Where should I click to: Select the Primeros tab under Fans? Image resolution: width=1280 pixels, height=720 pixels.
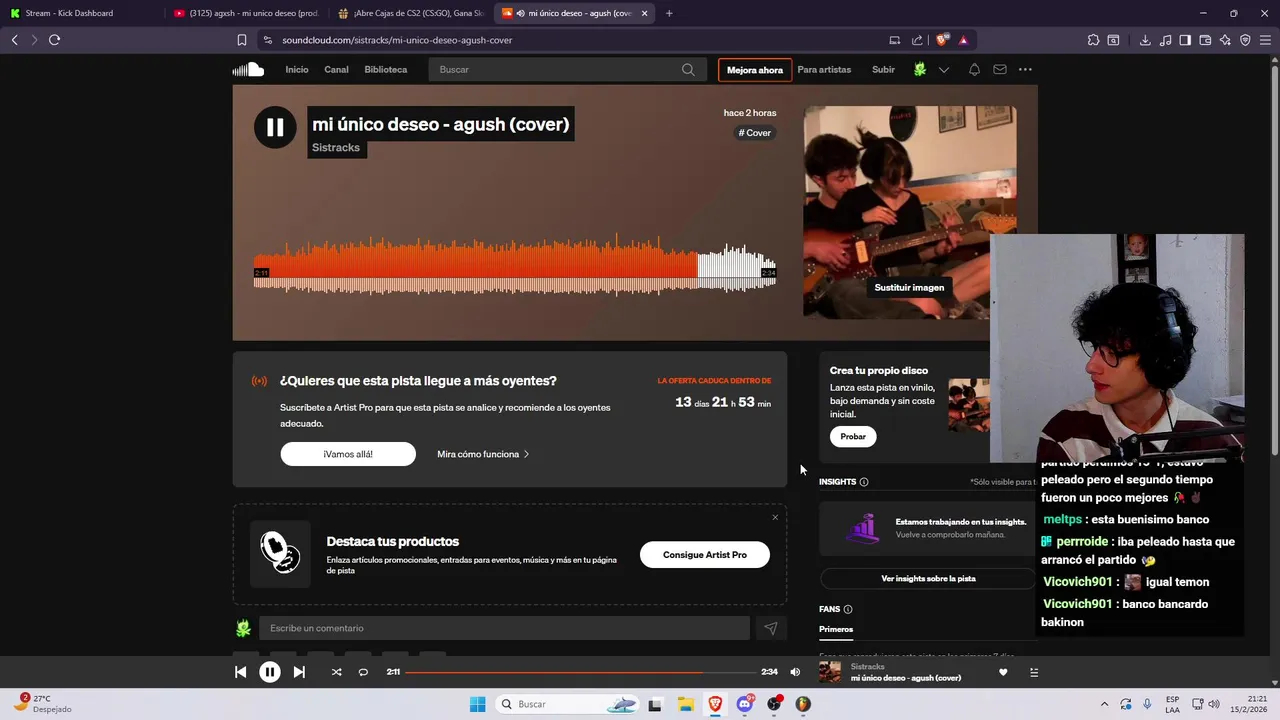point(836,630)
